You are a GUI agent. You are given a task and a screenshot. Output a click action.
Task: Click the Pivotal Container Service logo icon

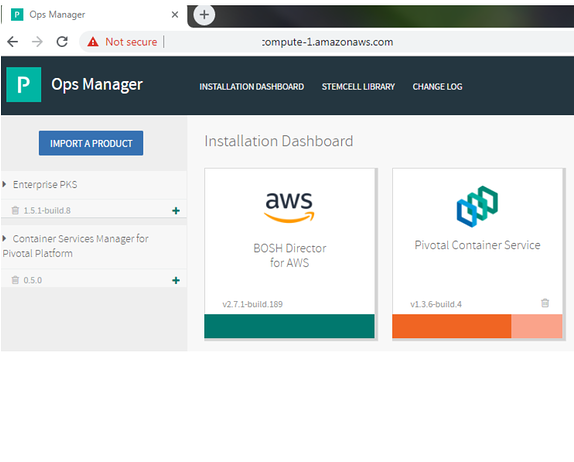477,206
